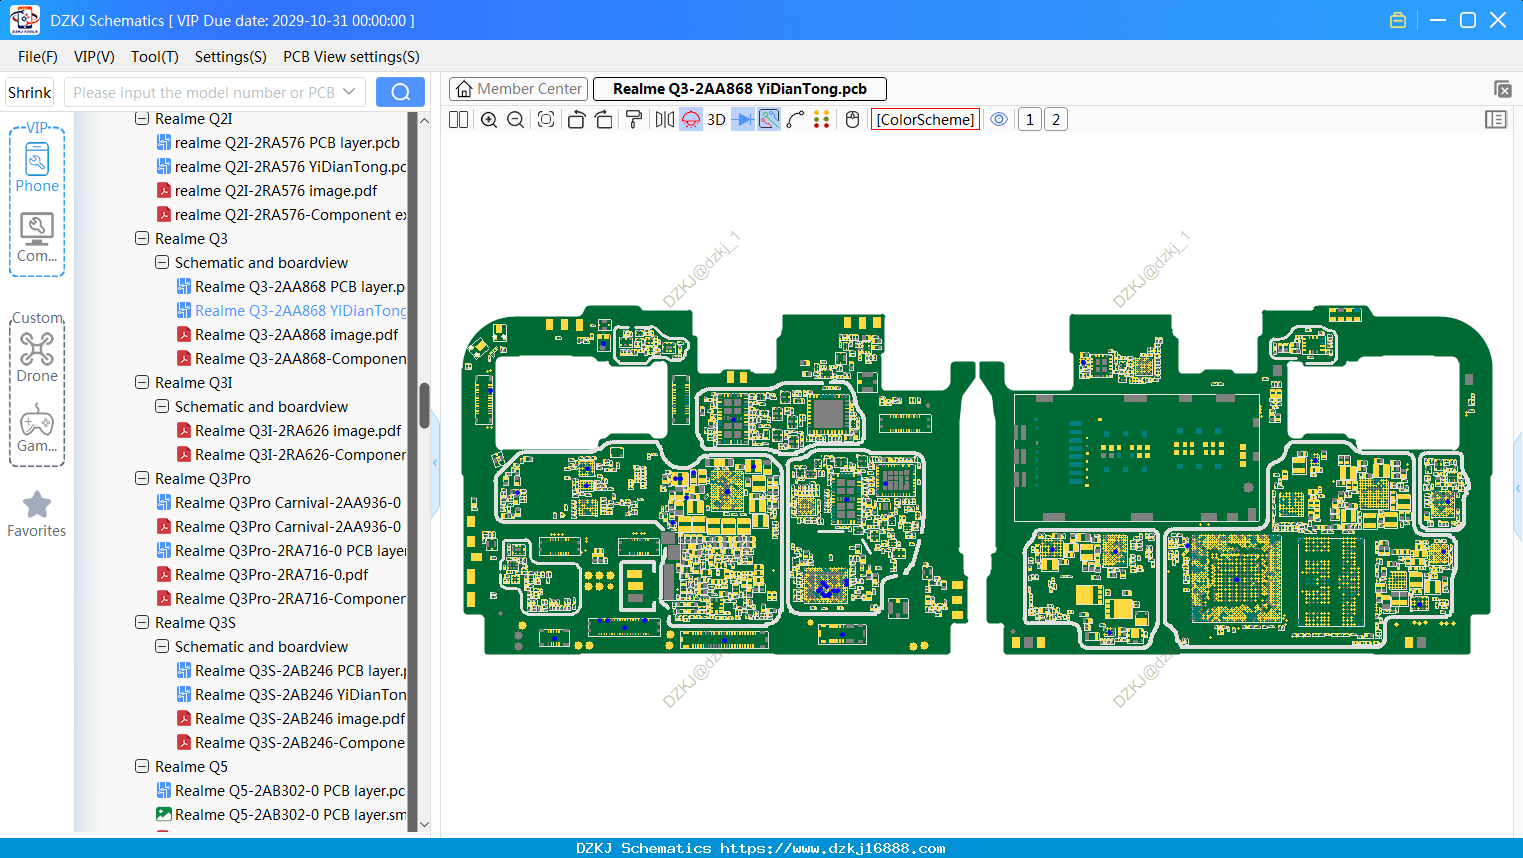This screenshot has width=1523, height=858.
Task: Click the mouse settings icon
Action: (853, 120)
